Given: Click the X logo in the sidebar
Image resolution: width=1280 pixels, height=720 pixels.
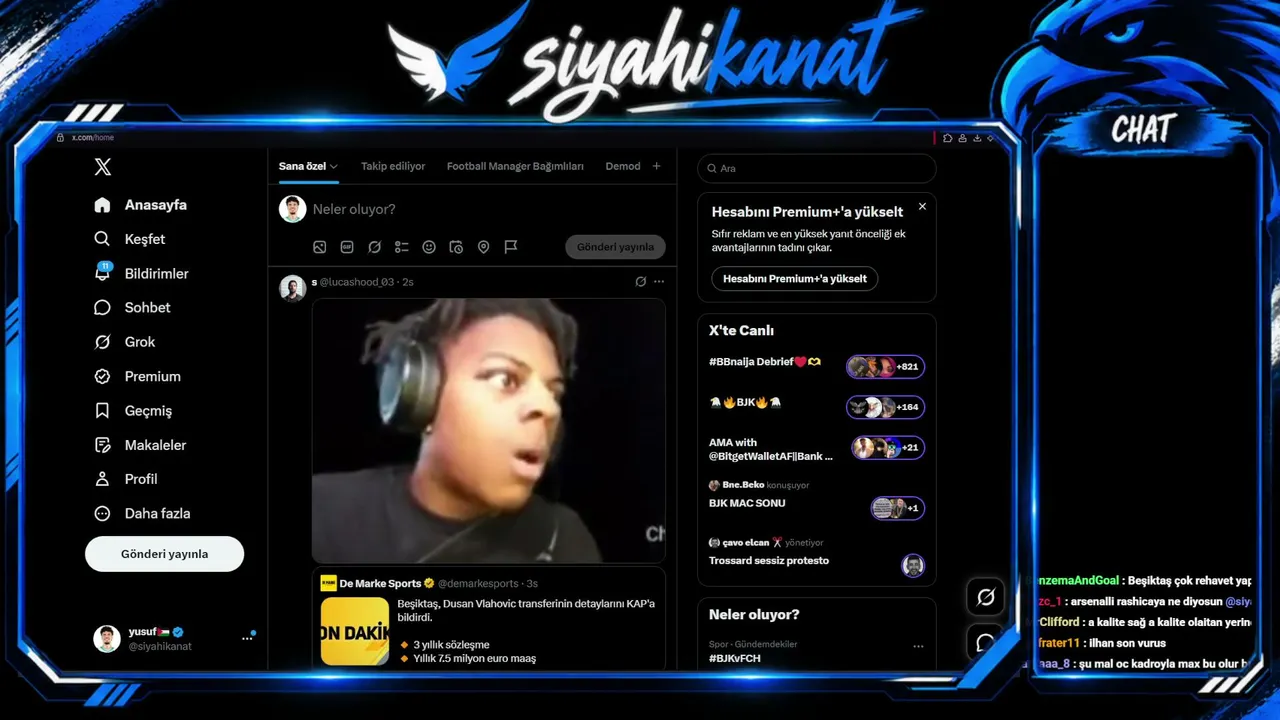Looking at the screenshot, I should point(103,167).
